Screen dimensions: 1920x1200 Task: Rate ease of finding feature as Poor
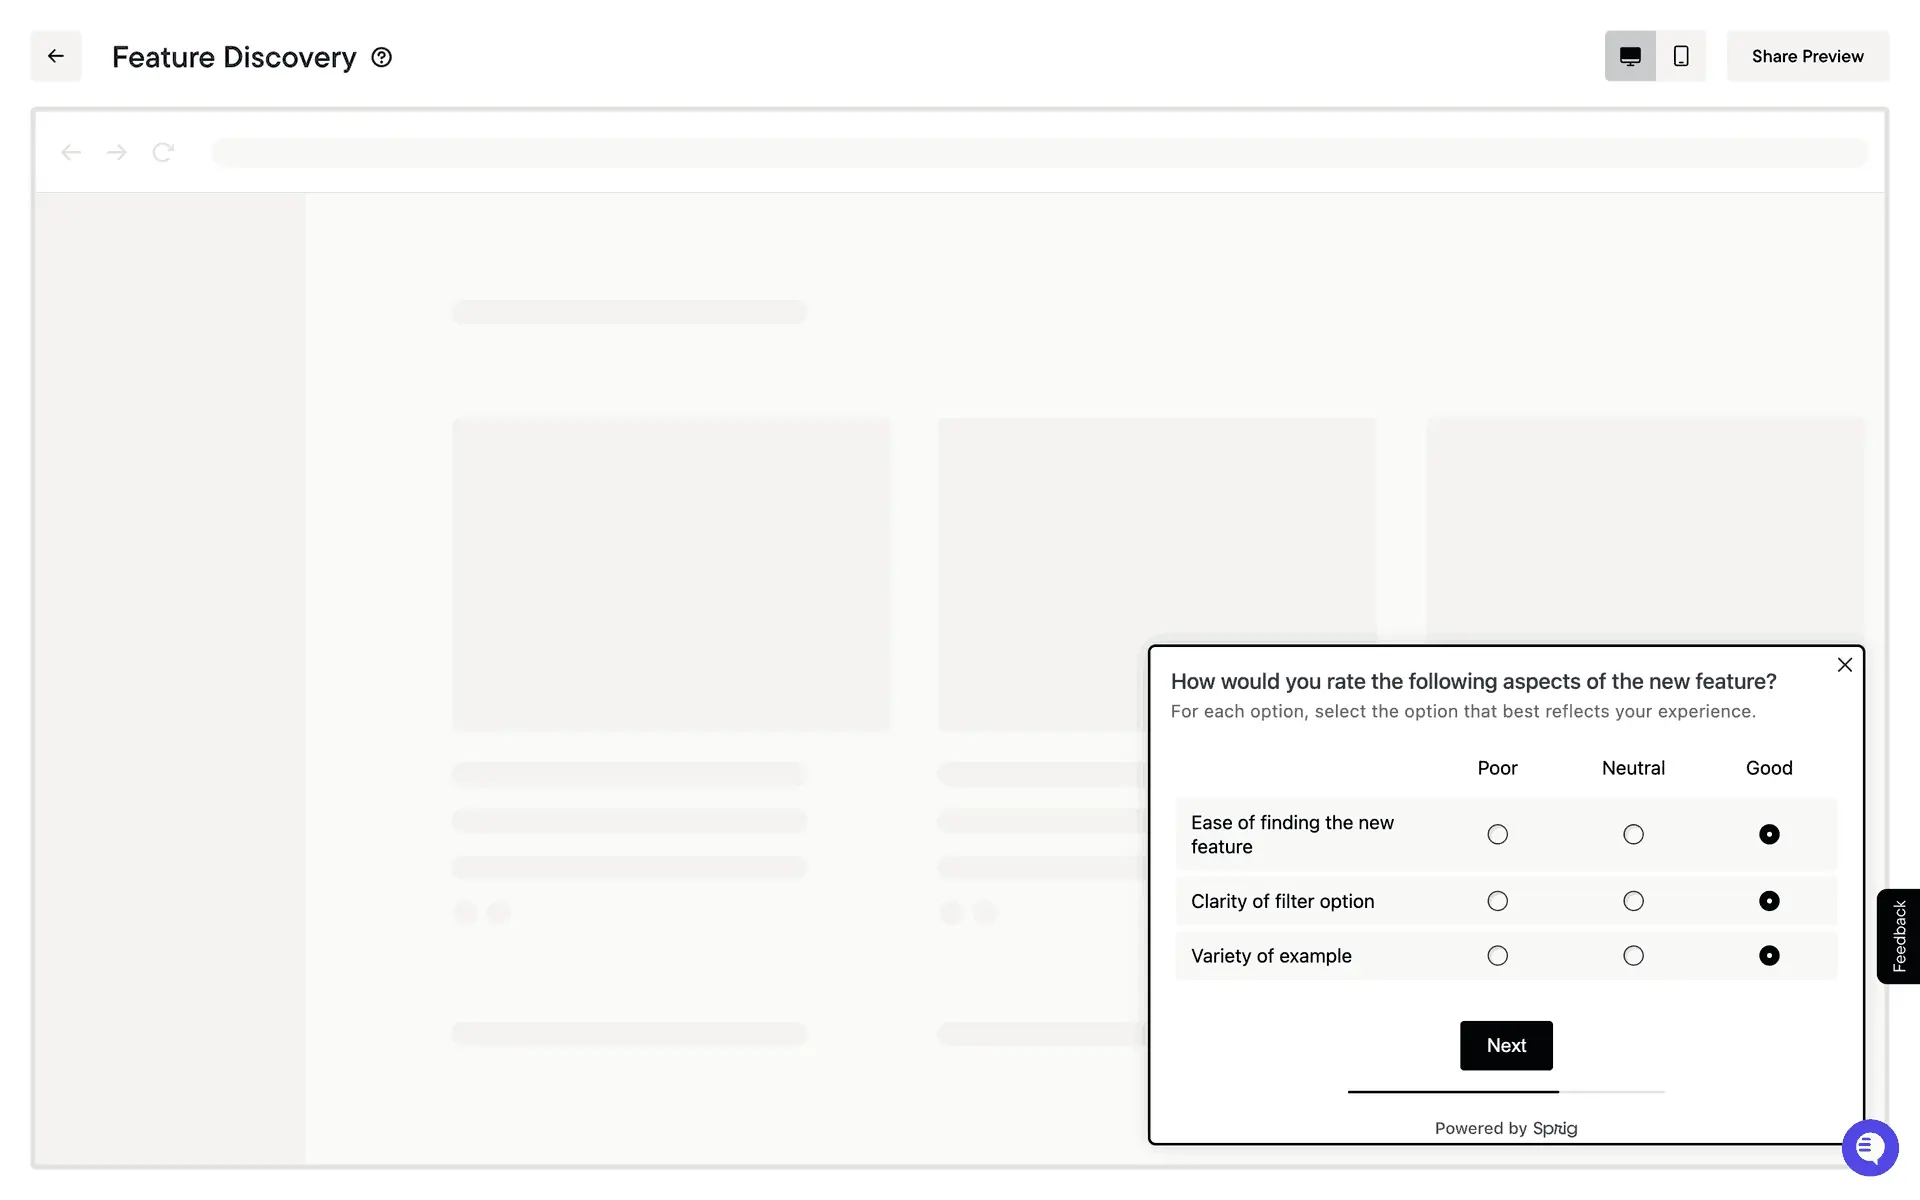(1497, 834)
